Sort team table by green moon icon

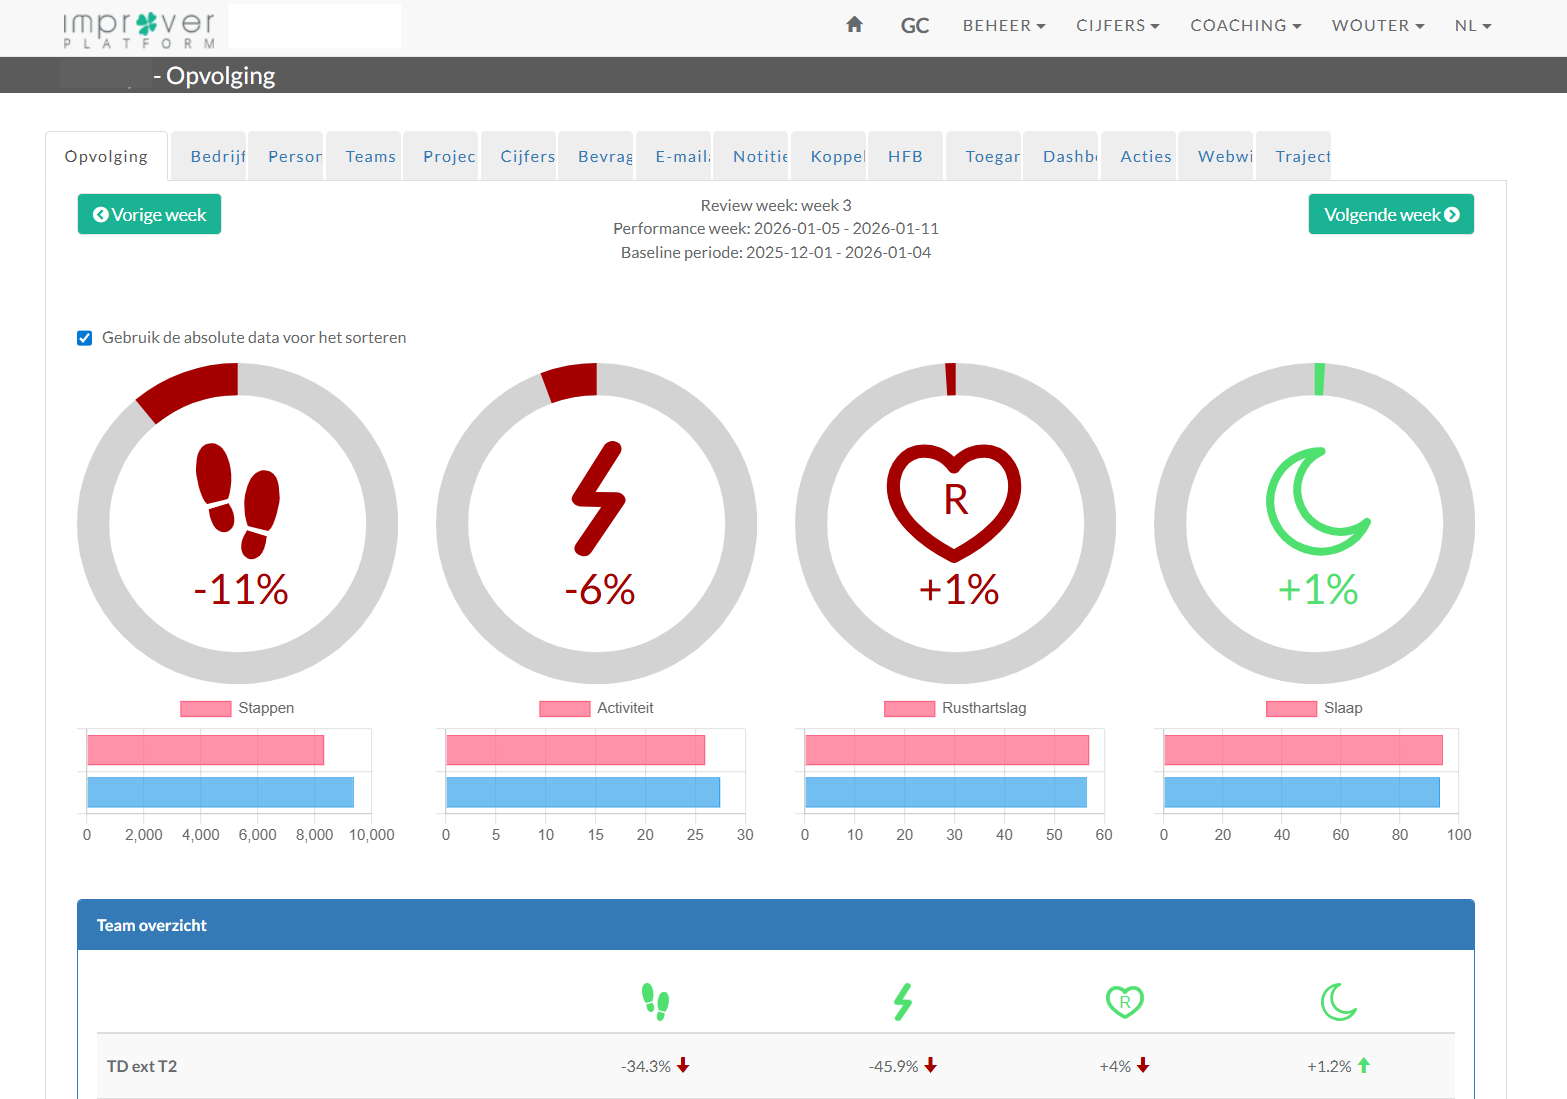(1338, 1001)
